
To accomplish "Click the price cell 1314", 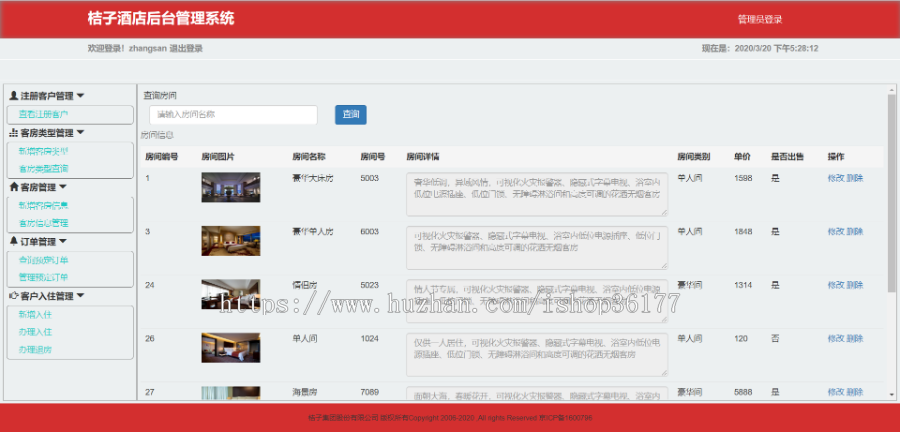I will point(743,285).
